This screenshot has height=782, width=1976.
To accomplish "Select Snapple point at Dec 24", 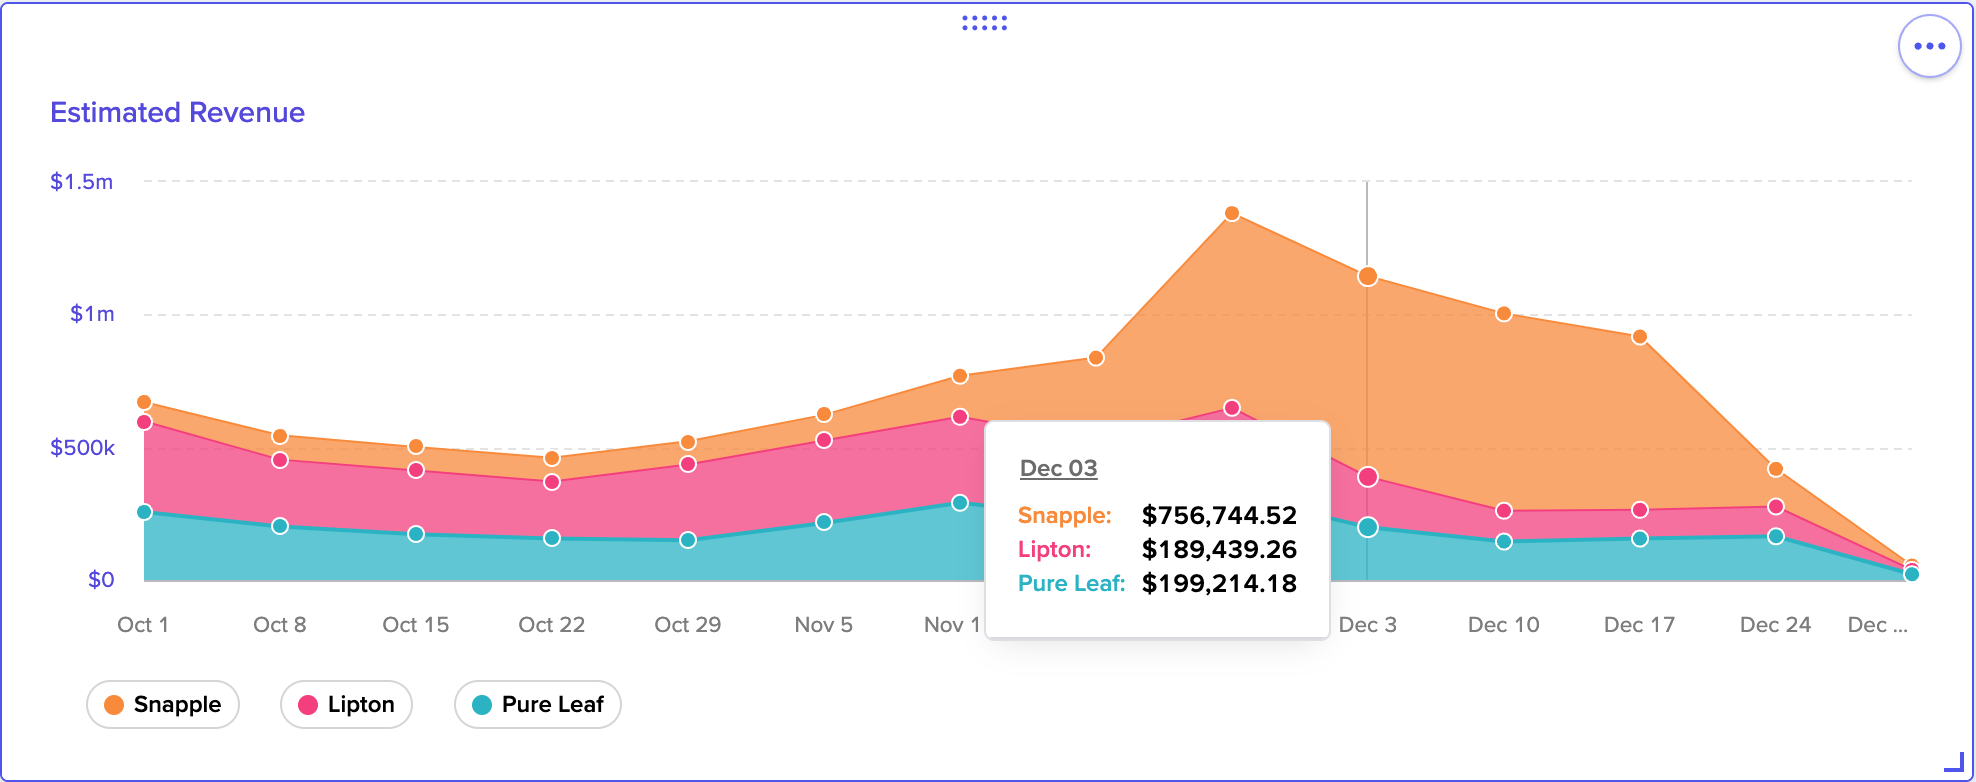I will coord(1776,469).
